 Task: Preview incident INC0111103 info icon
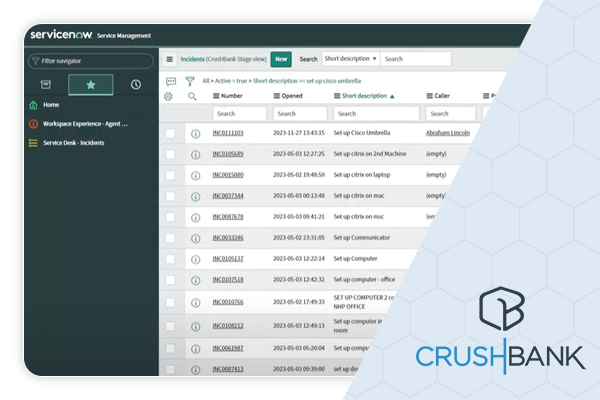coord(196,134)
